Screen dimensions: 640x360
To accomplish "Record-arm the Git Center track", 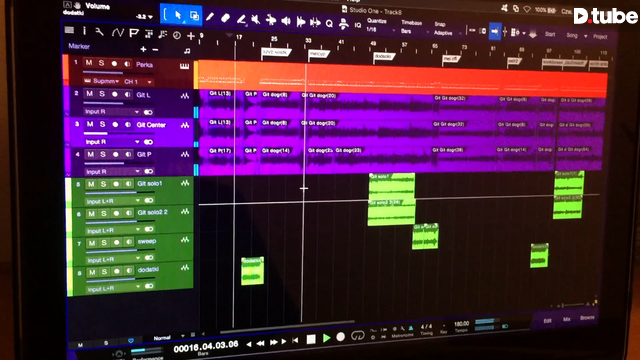I will 115,124.
